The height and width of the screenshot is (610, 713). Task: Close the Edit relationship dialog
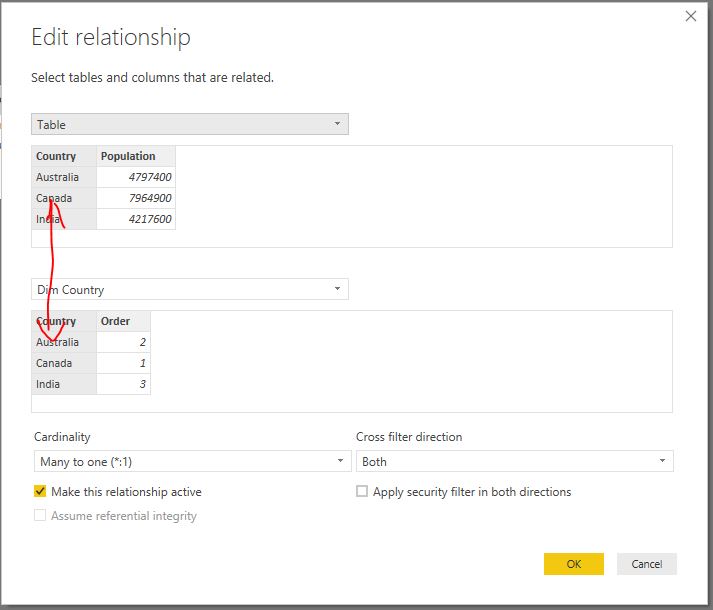691,16
